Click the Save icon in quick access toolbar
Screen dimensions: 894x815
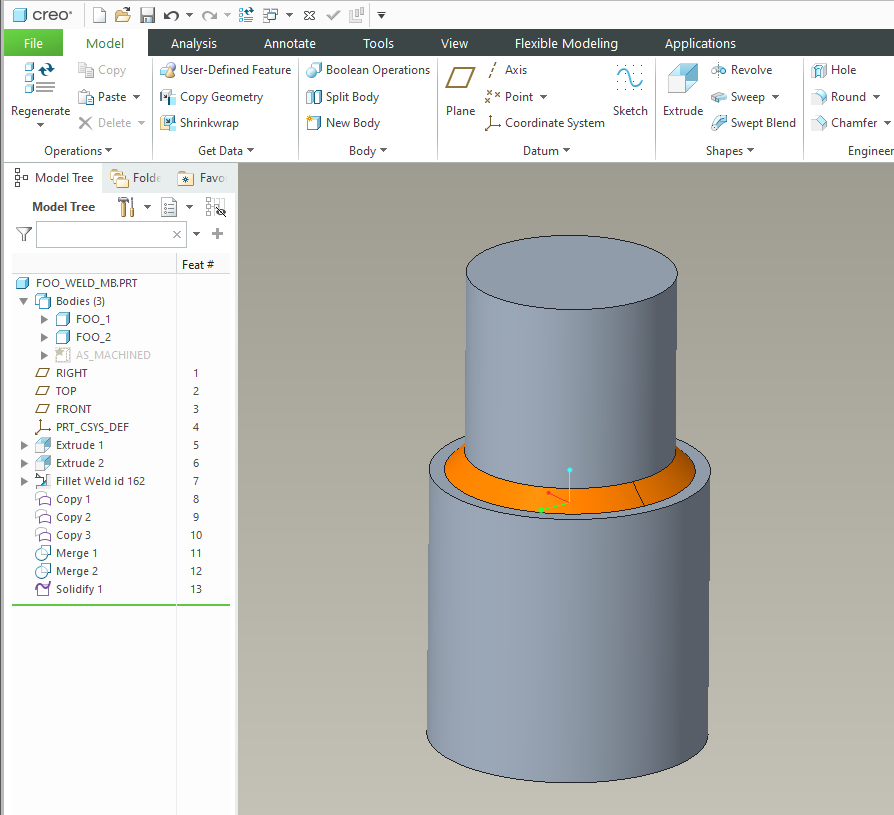147,15
